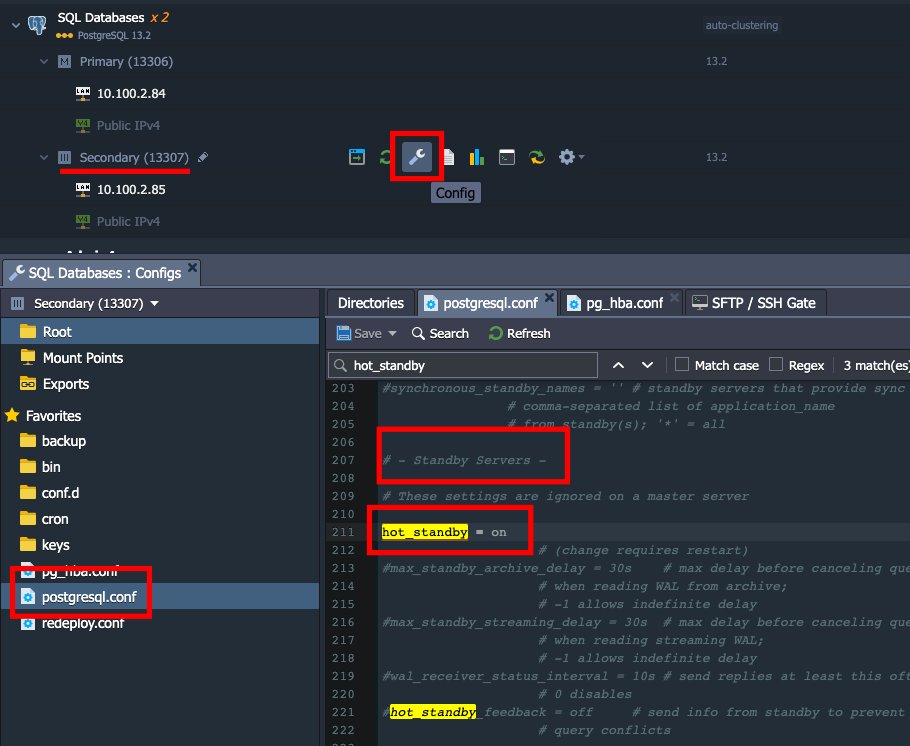Click the Open in Browser icon
This screenshot has height=746, width=910.
click(357, 157)
